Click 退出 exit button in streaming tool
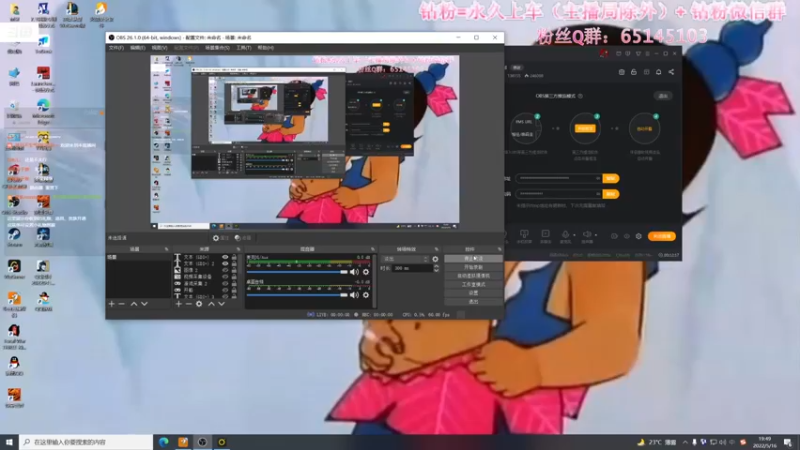 tap(663, 96)
